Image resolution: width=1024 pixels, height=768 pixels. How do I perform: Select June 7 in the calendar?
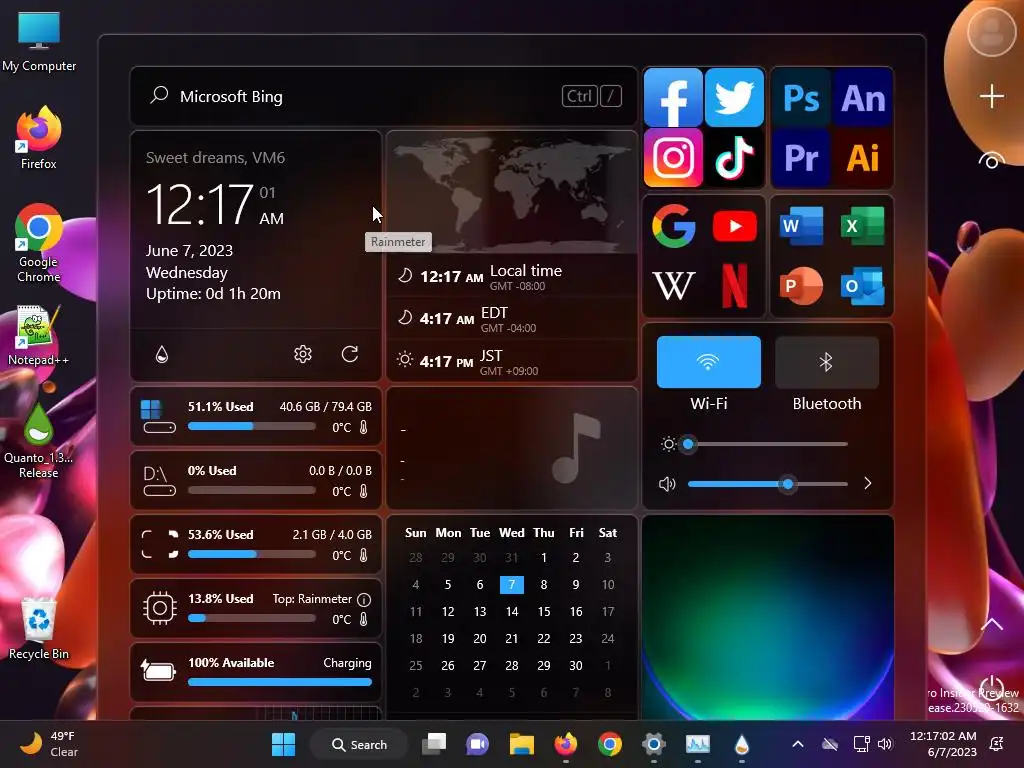click(511, 584)
